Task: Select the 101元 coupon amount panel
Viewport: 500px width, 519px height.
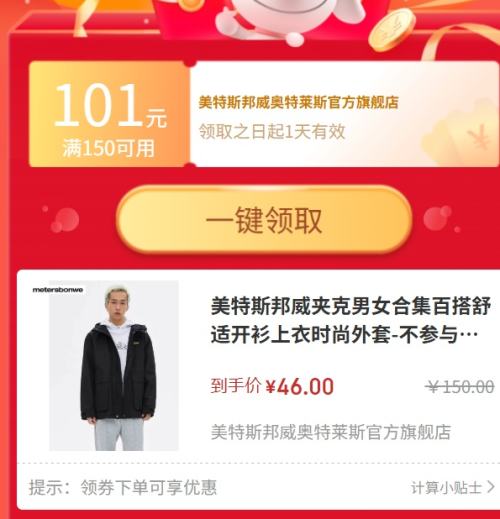Action: coord(109,114)
